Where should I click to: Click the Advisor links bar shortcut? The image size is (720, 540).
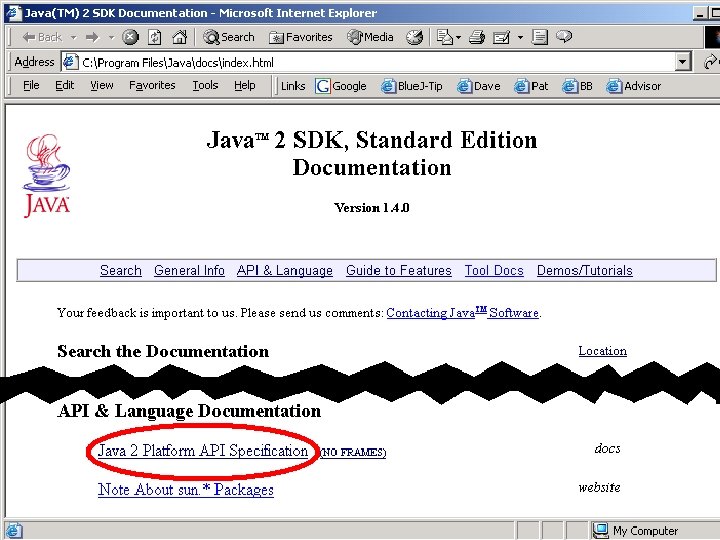click(634, 86)
